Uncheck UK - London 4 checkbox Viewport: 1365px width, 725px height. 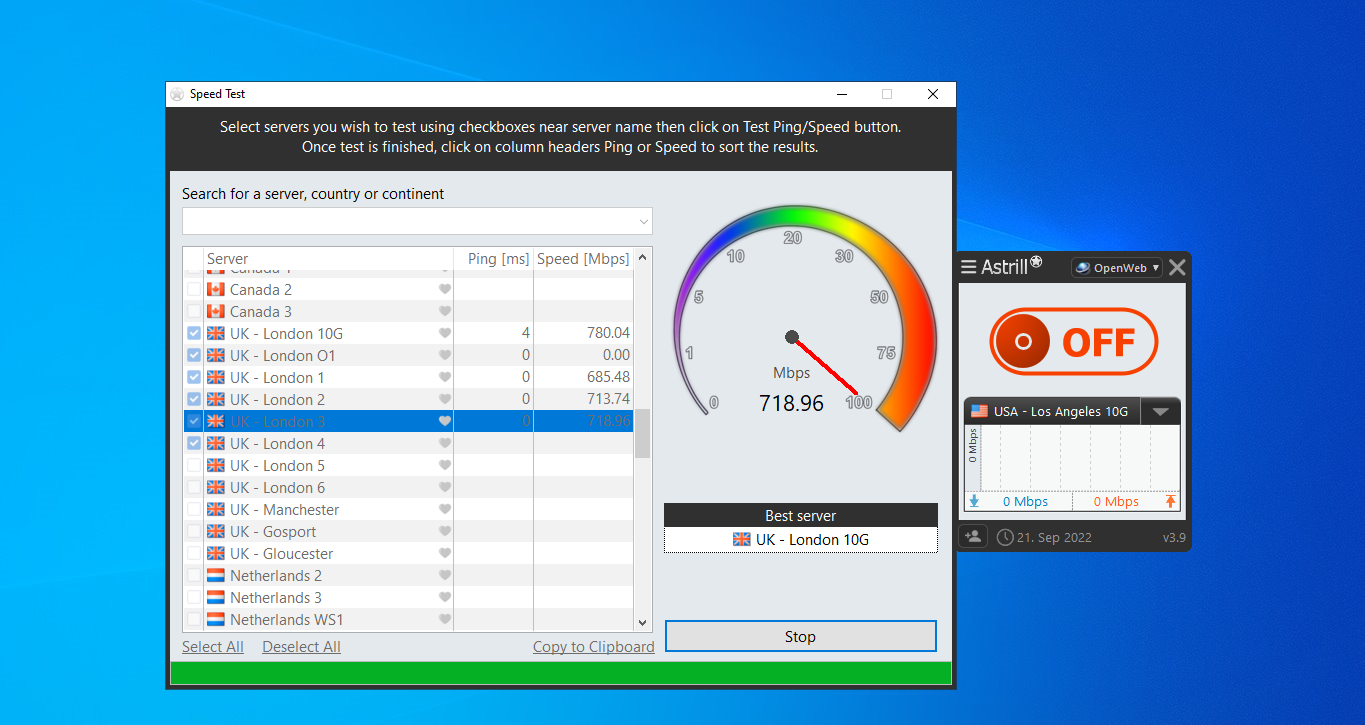click(x=194, y=444)
